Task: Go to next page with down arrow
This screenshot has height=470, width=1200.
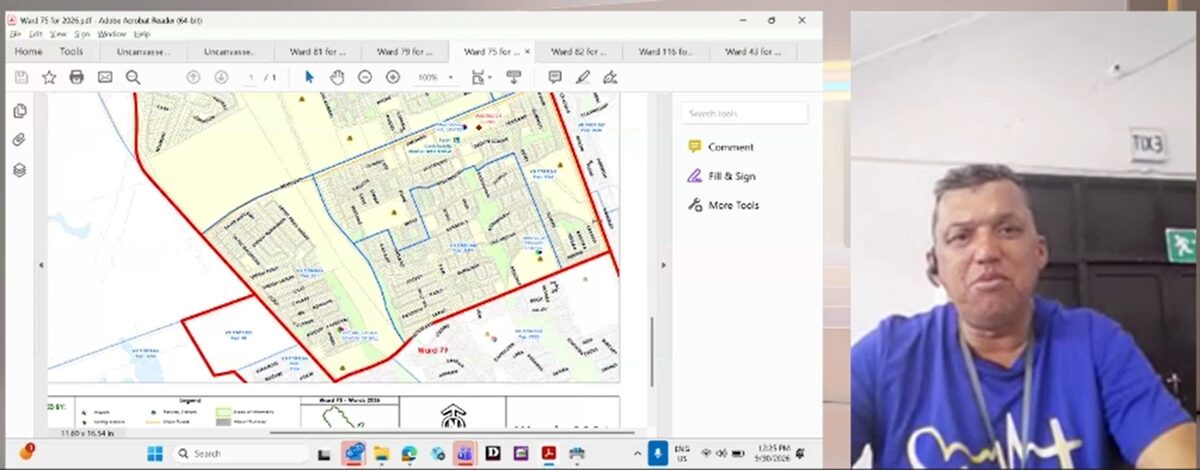Action: pyautogui.click(x=221, y=77)
